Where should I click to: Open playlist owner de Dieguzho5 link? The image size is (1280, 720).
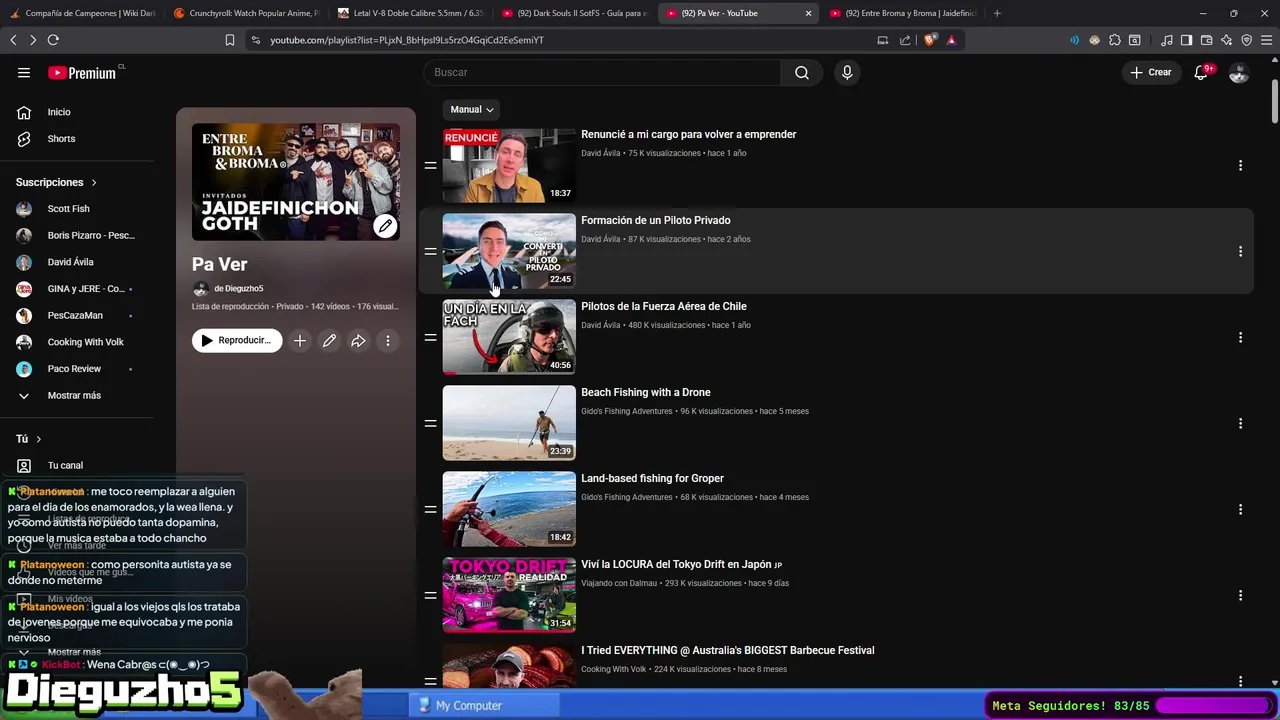238,289
